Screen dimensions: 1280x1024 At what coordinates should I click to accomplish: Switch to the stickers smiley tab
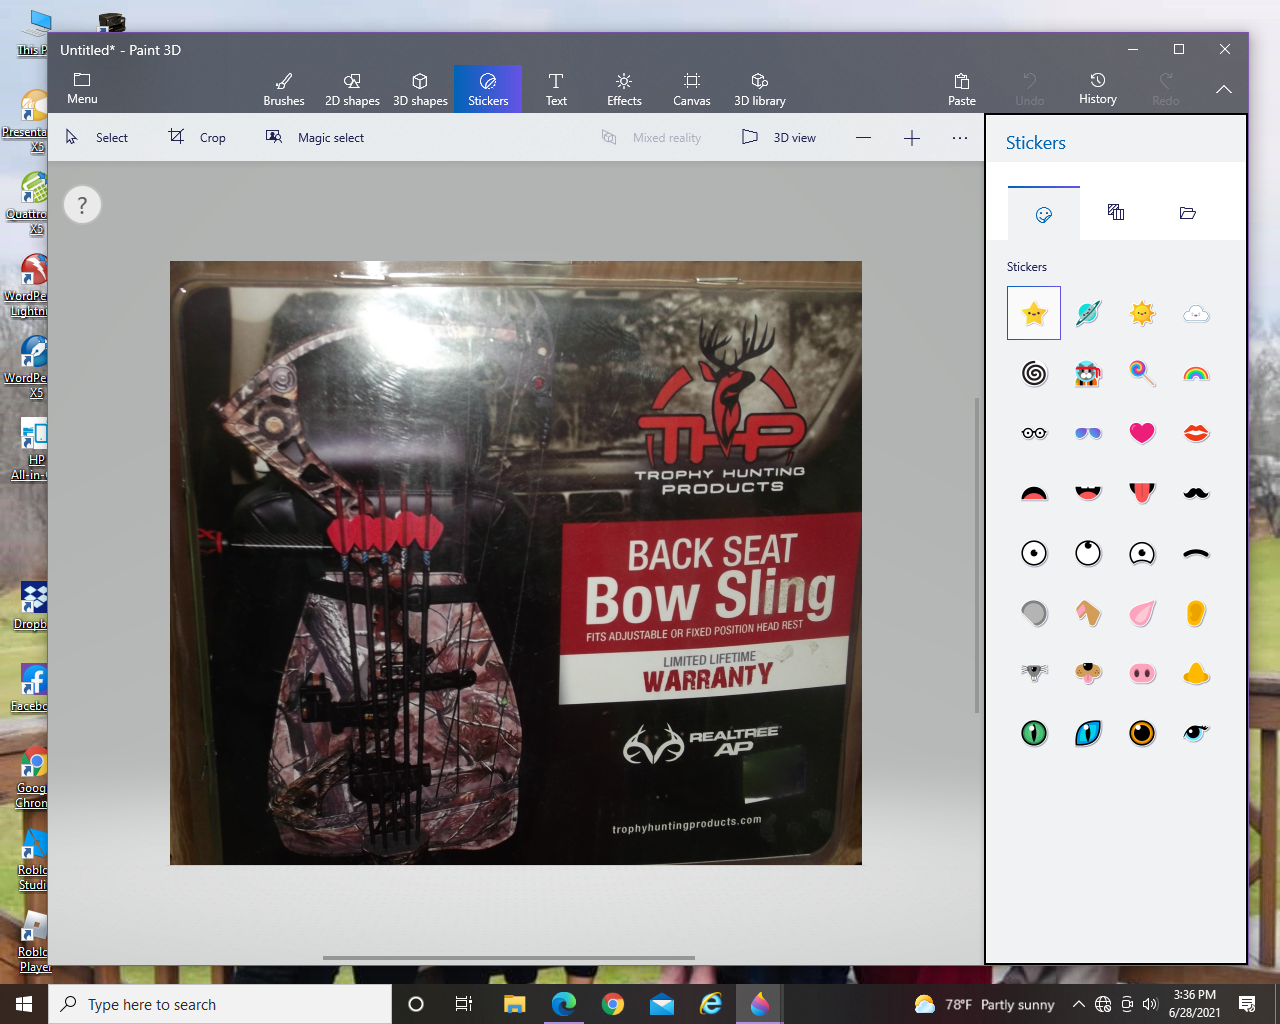coord(1044,213)
